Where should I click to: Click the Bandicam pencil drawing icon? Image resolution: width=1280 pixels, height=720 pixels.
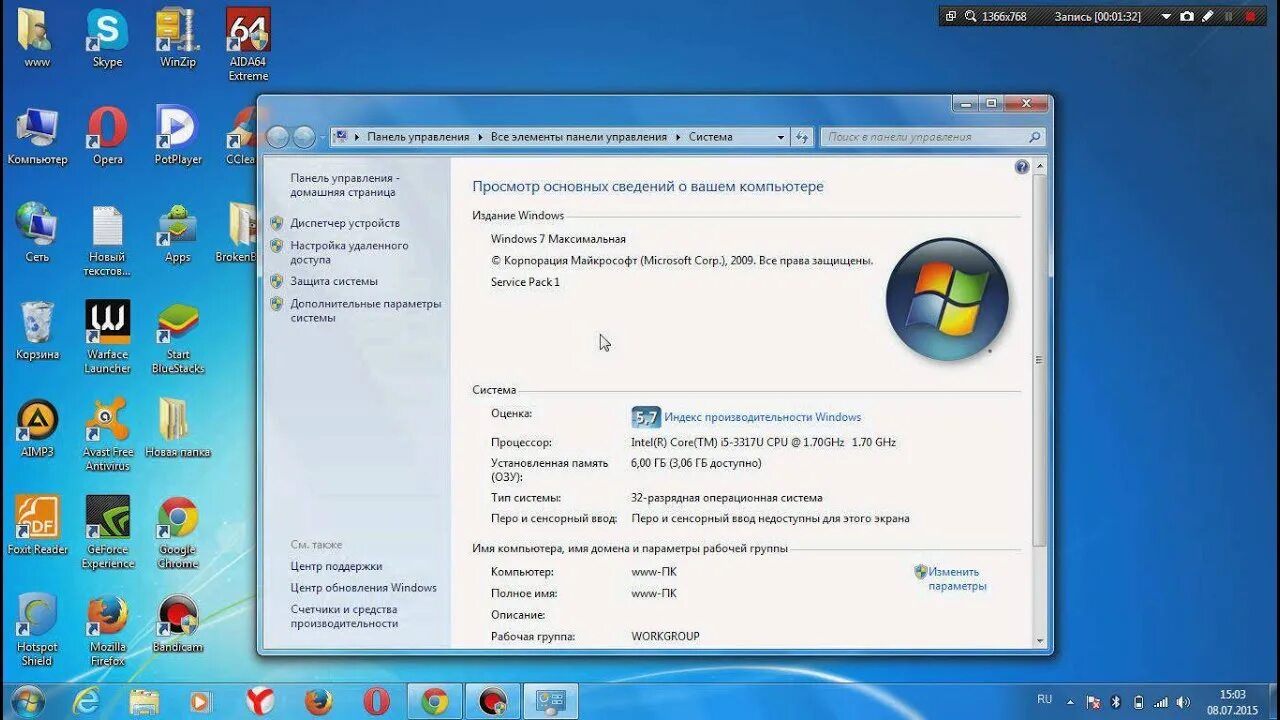point(1207,16)
